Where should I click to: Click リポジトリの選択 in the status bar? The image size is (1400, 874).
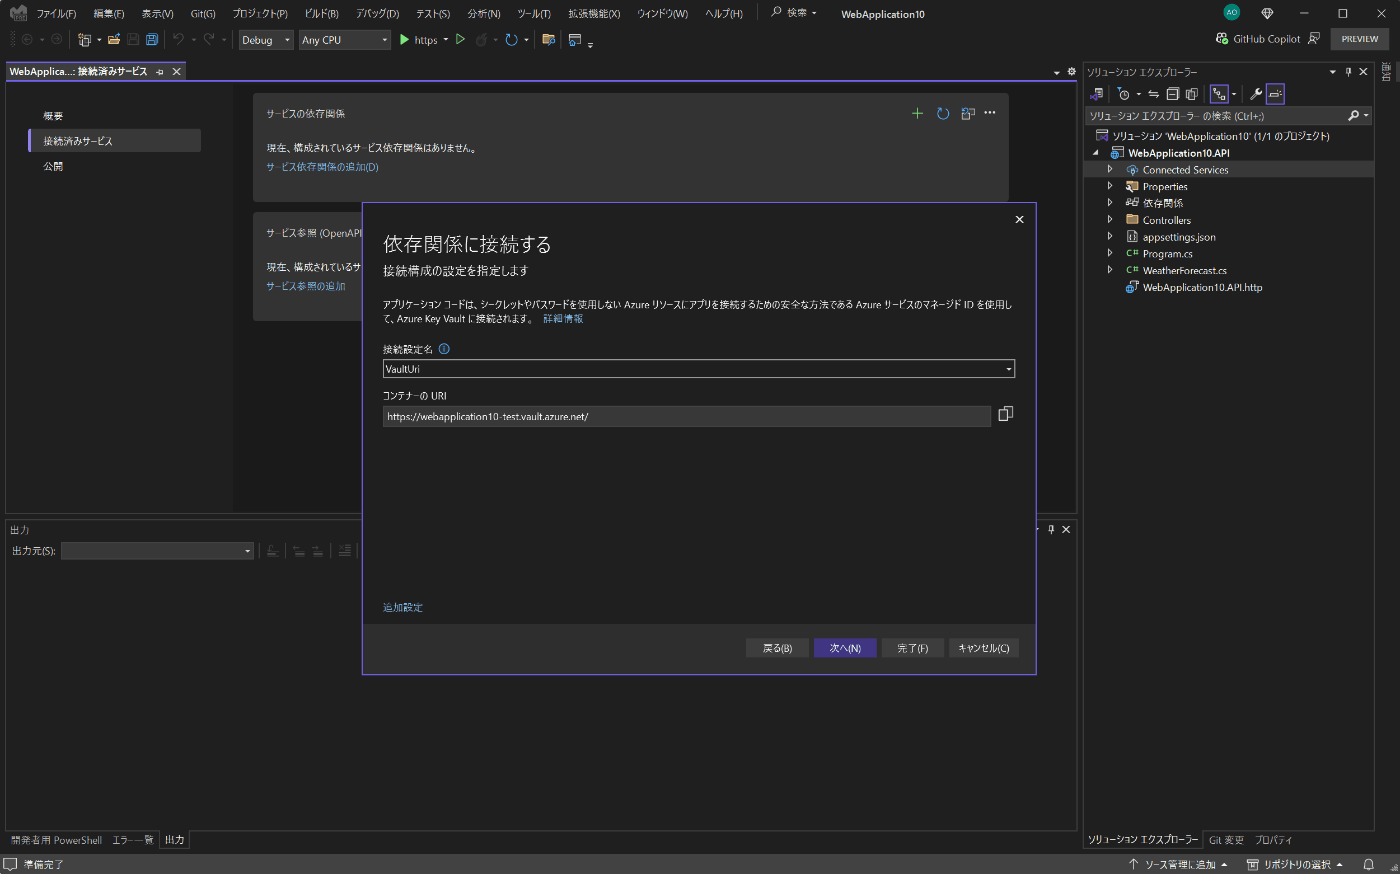[x=1295, y=865]
